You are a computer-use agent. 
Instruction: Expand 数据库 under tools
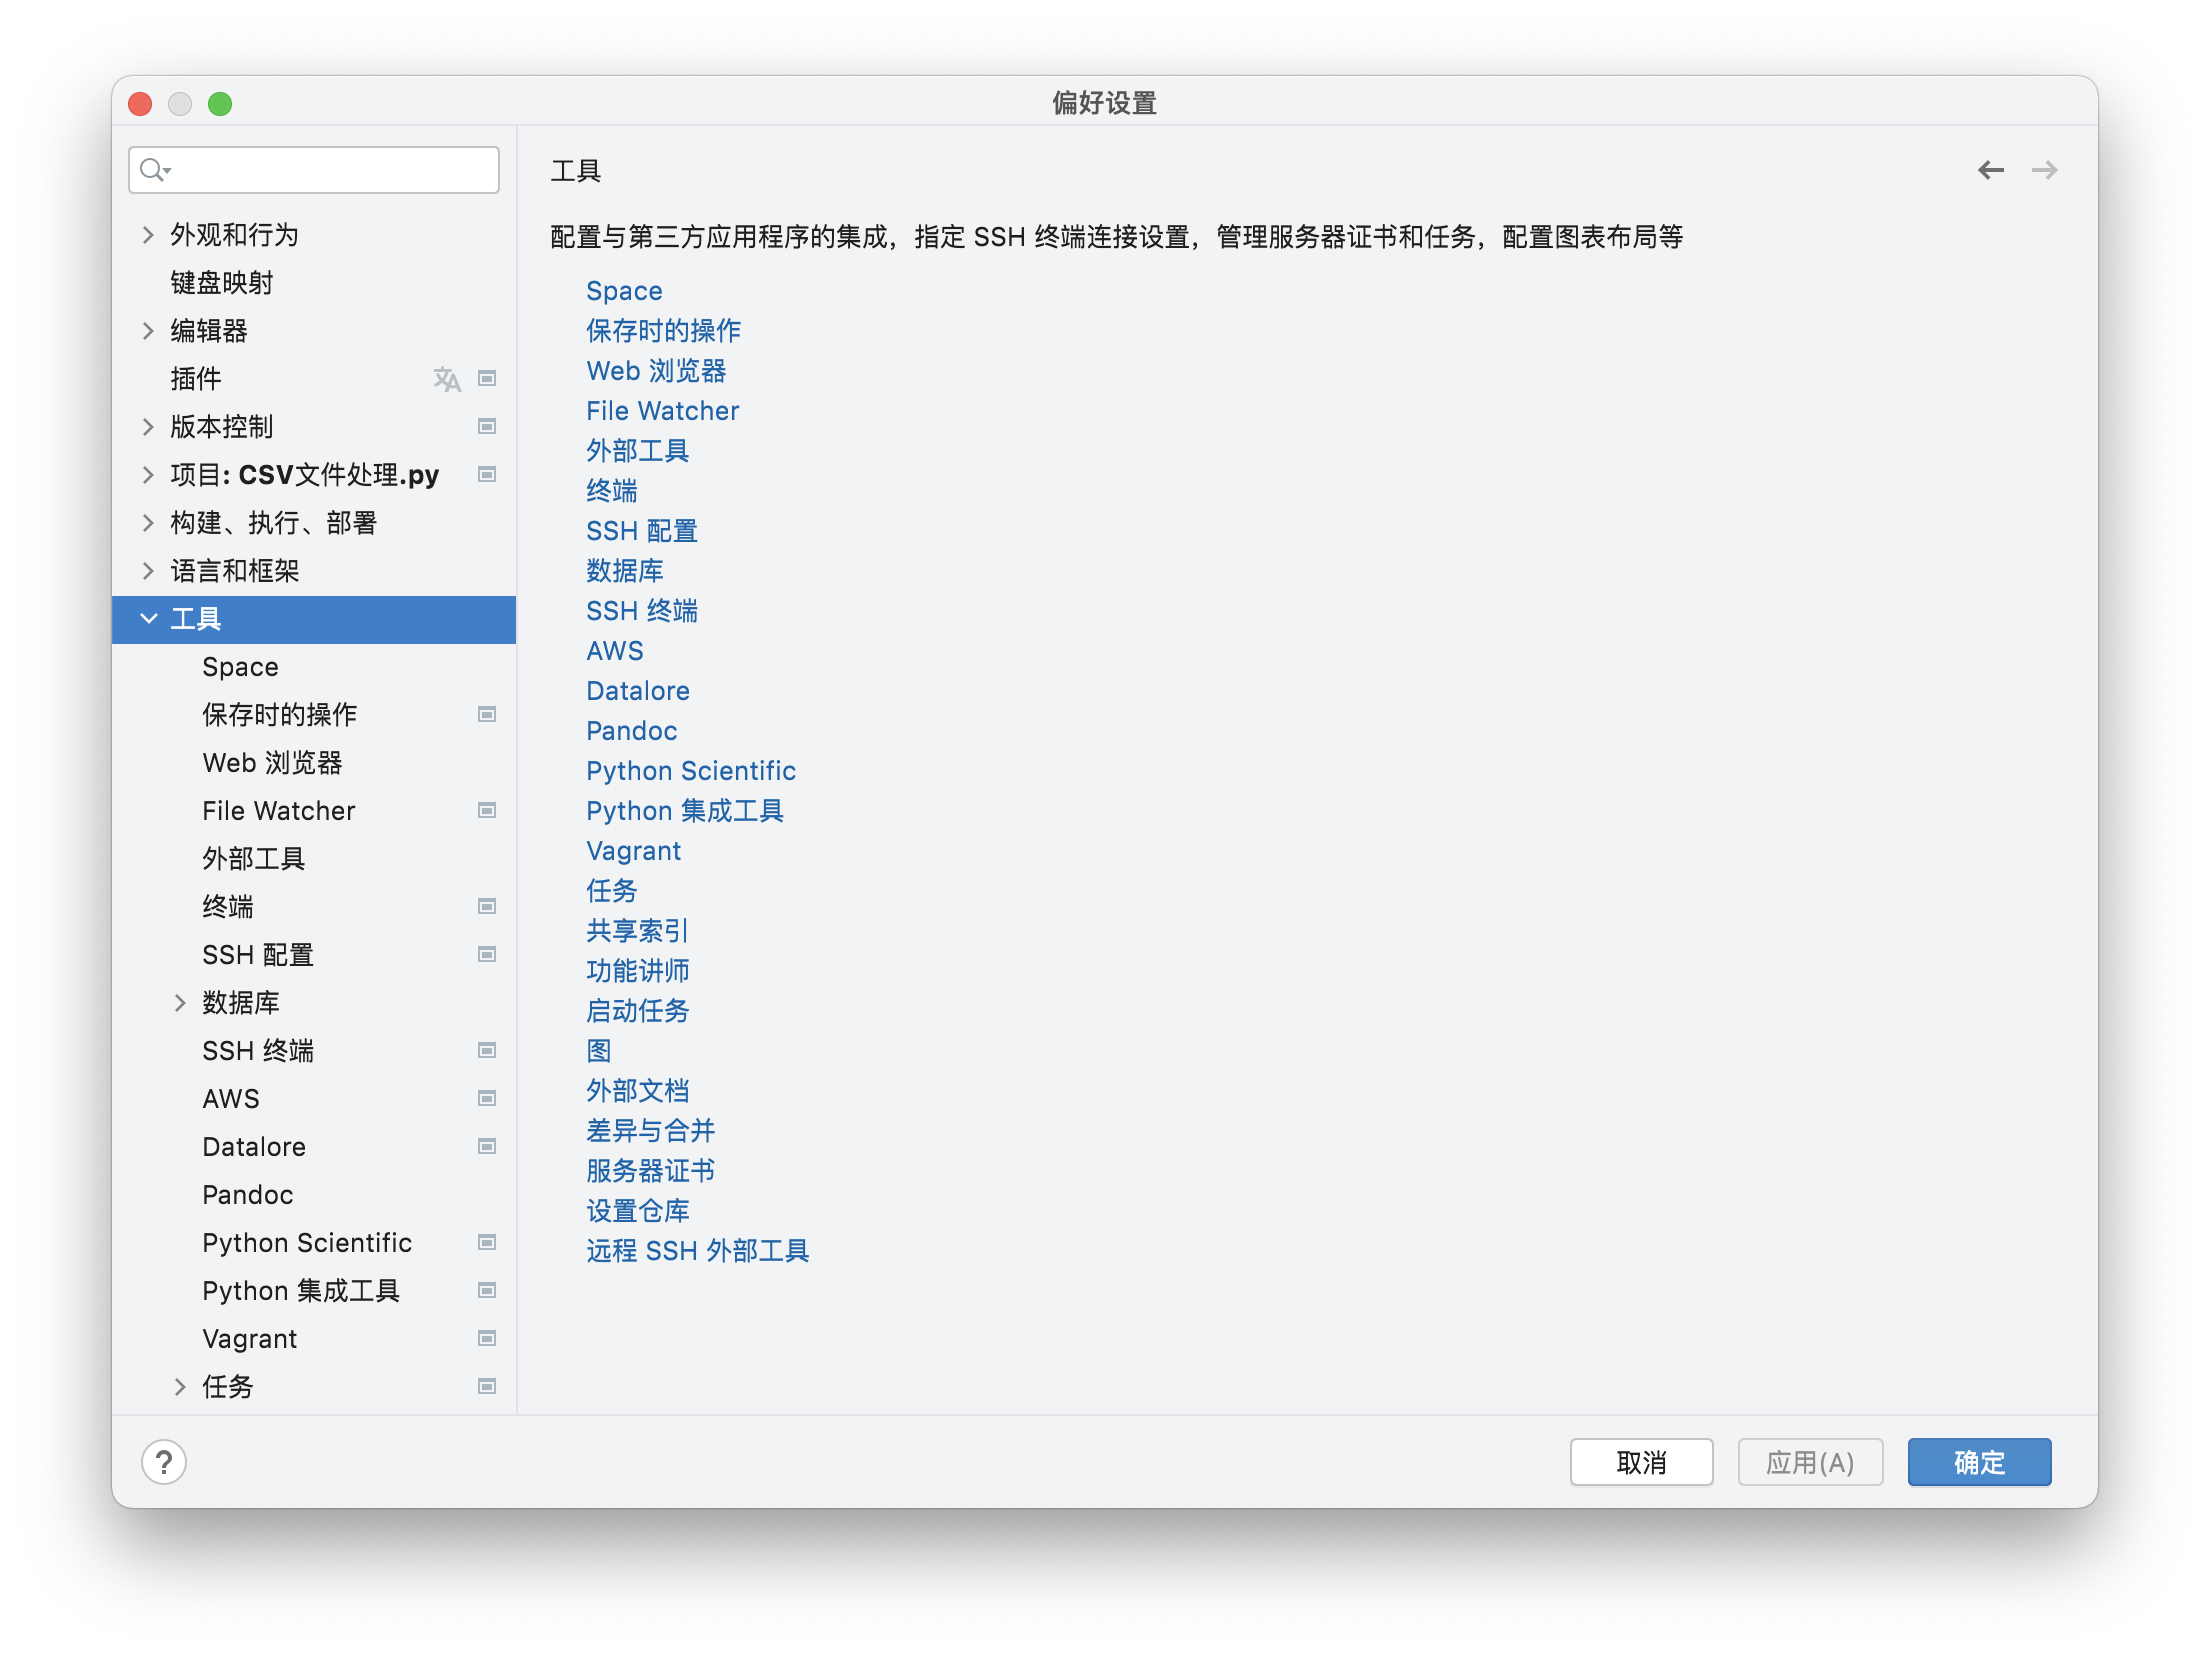(x=180, y=1003)
